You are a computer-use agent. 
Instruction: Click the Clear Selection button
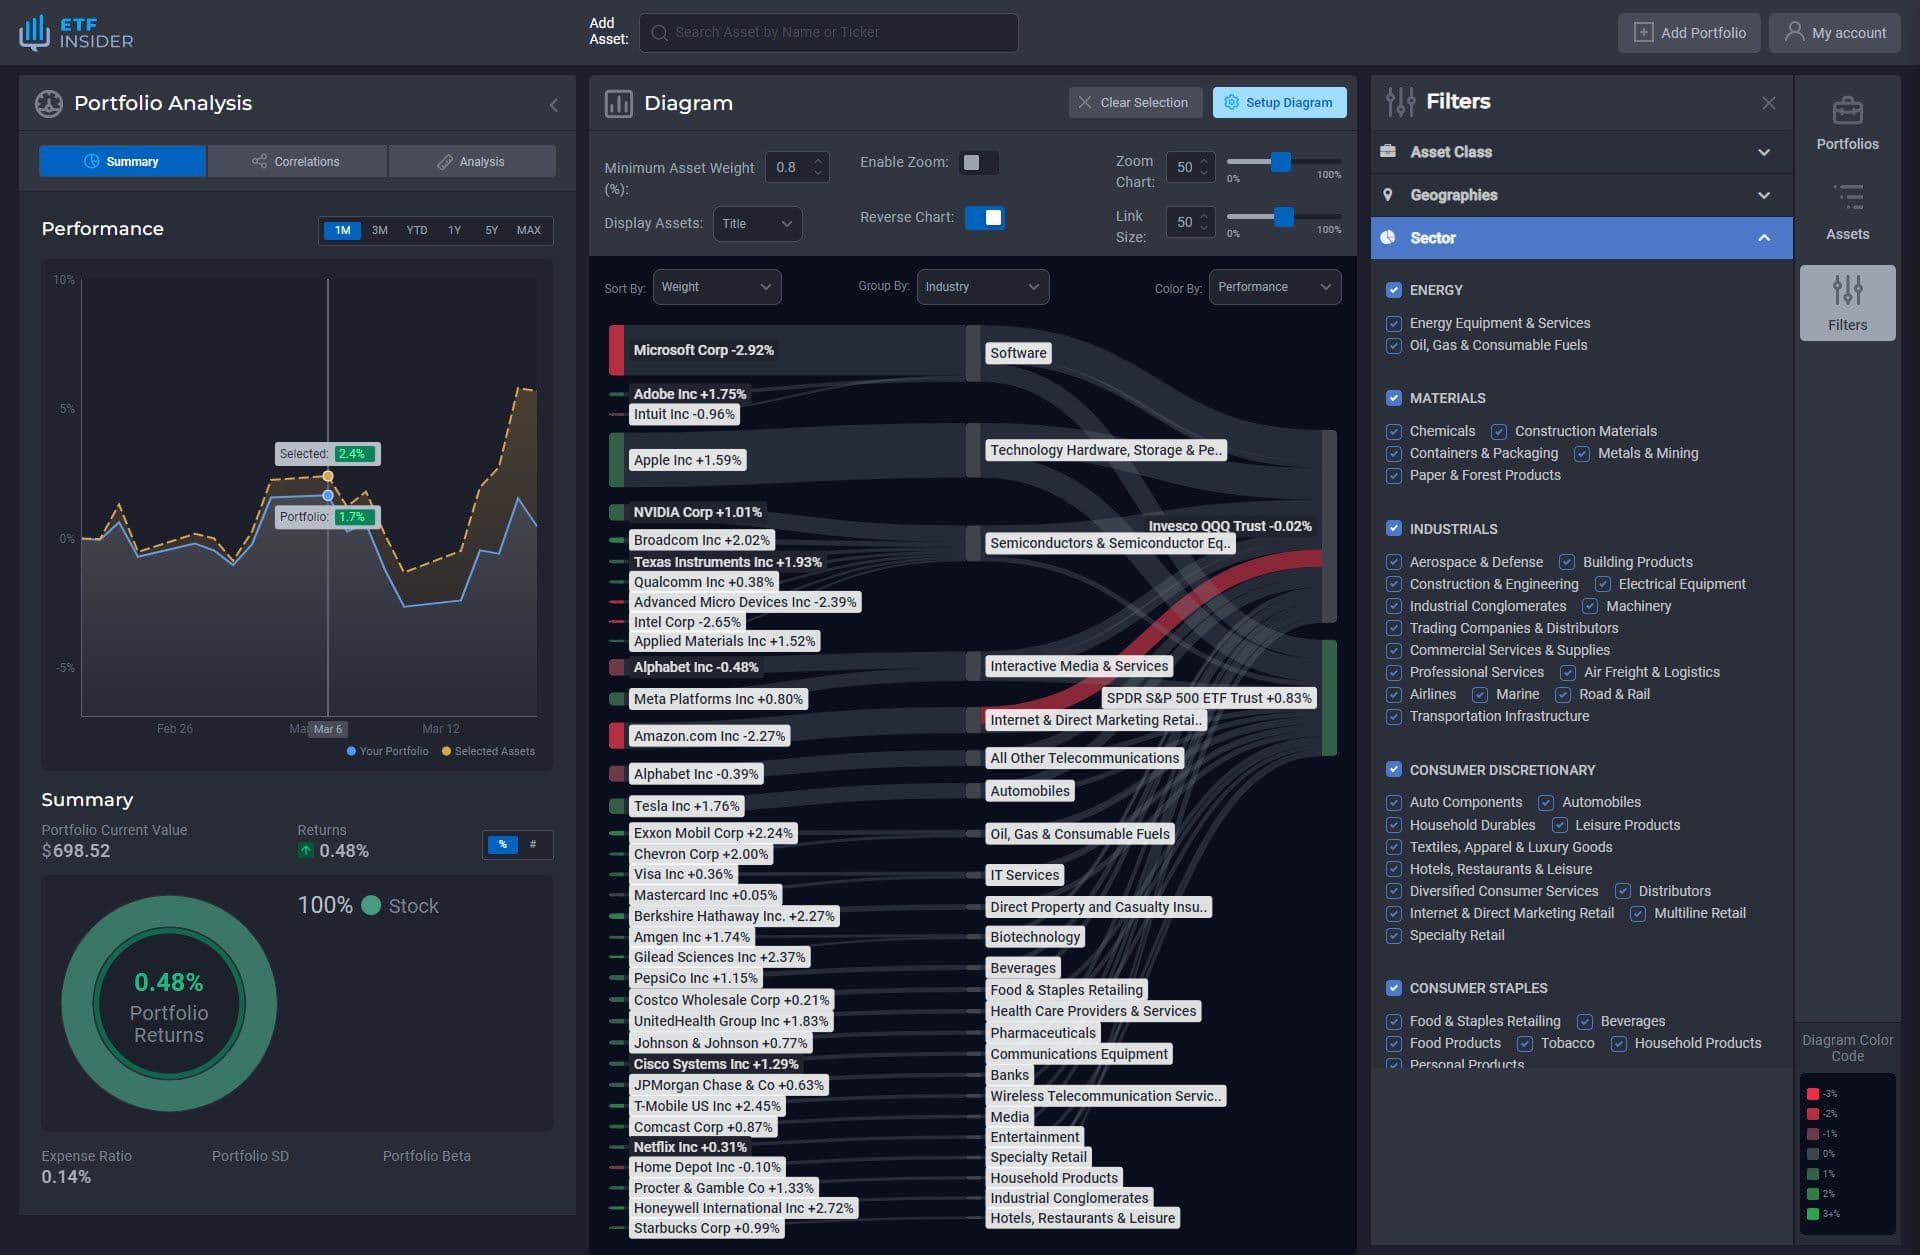pos(1133,101)
